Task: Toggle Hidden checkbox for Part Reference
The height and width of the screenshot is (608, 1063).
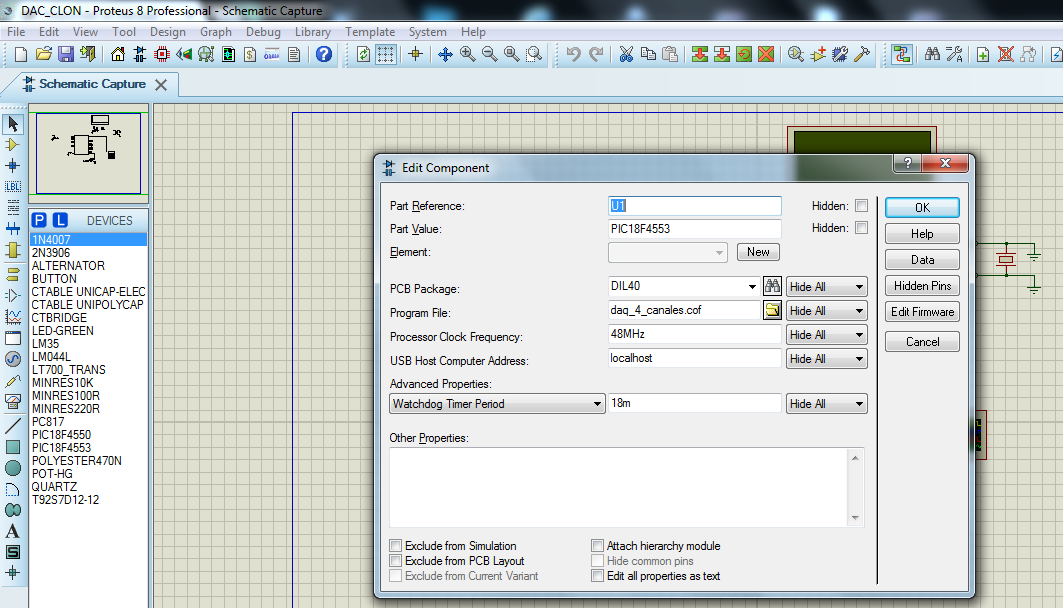Action: pyautogui.click(x=862, y=205)
